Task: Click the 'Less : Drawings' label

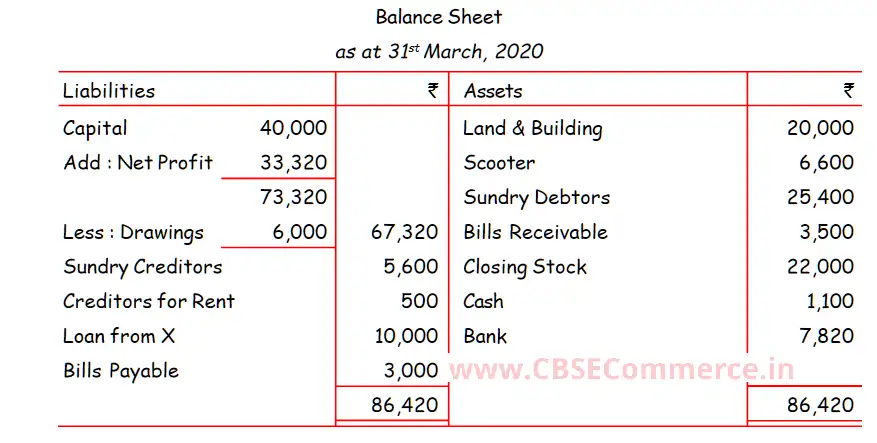Action: coord(133,232)
